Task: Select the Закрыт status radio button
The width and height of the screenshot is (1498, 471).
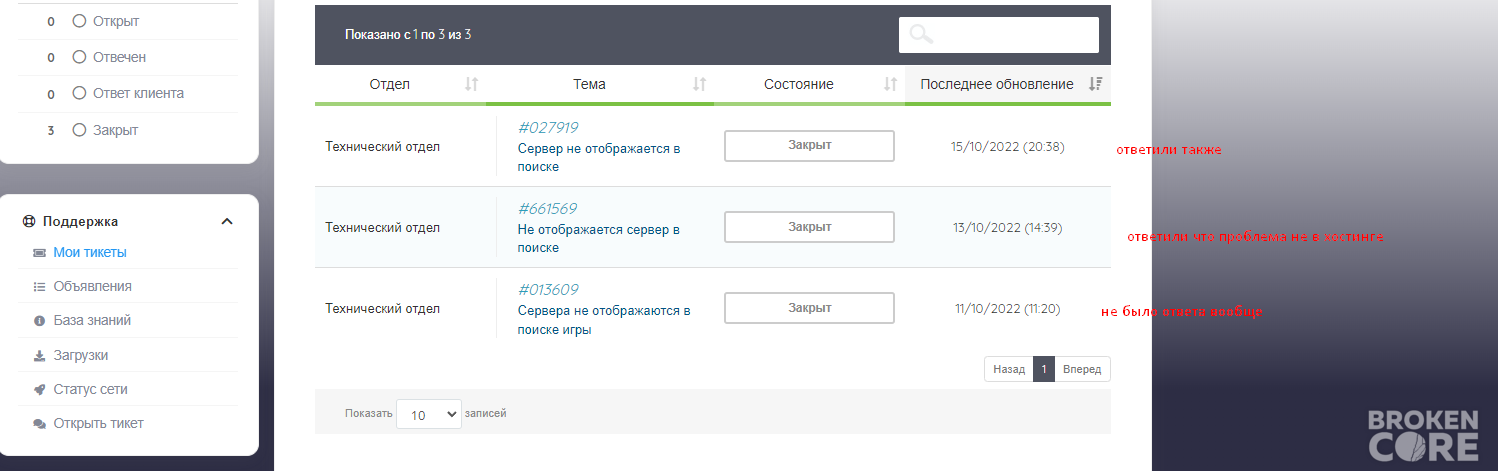Action: coord(80,130)
